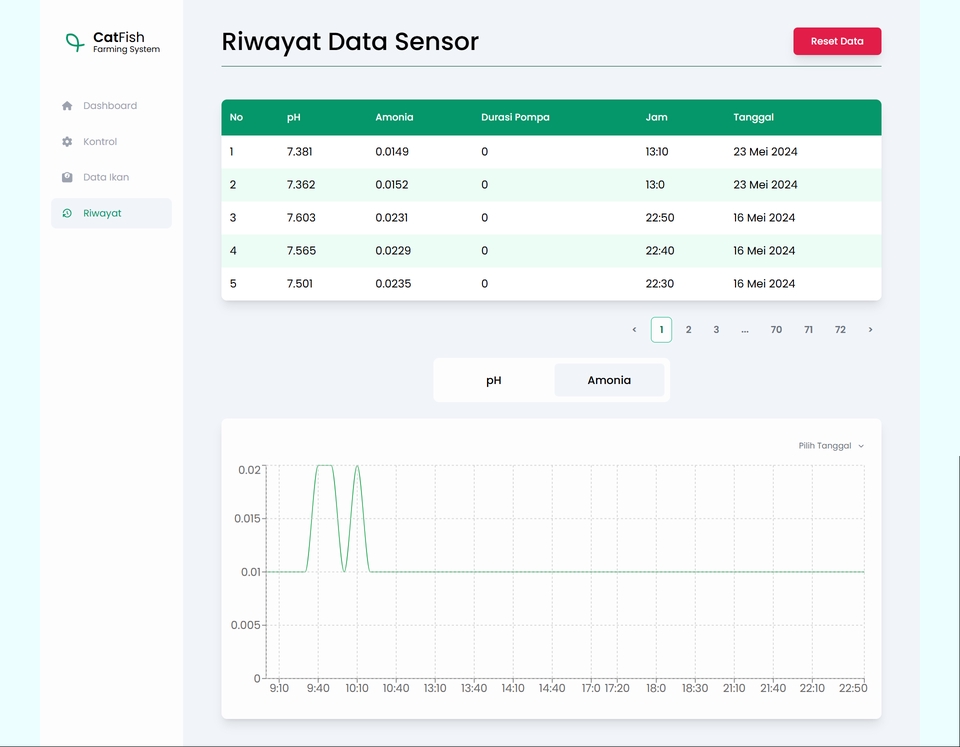Open the Dashboard menu item
Viewport: 960px width, 747px height.
coord(110,106)
